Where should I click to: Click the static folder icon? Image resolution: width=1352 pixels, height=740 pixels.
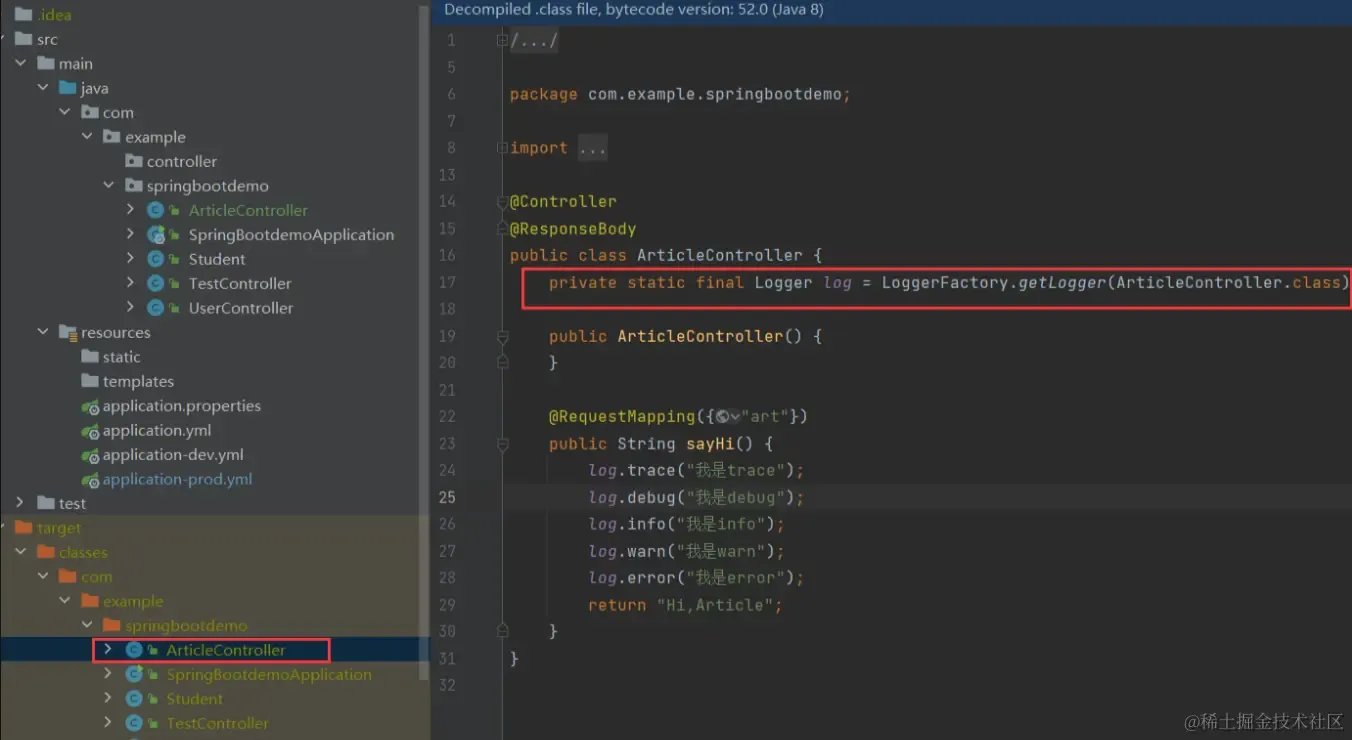[90, 357]
